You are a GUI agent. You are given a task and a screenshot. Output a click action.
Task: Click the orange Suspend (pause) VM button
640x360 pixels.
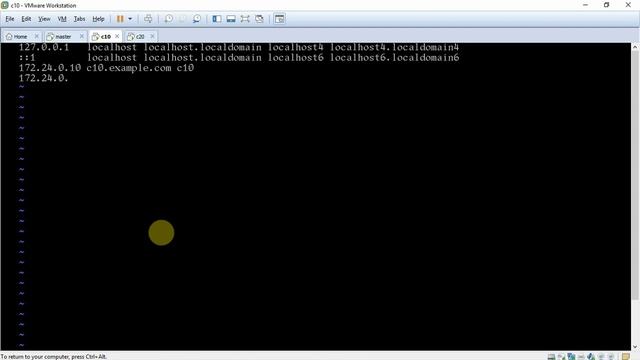[120, 19]
